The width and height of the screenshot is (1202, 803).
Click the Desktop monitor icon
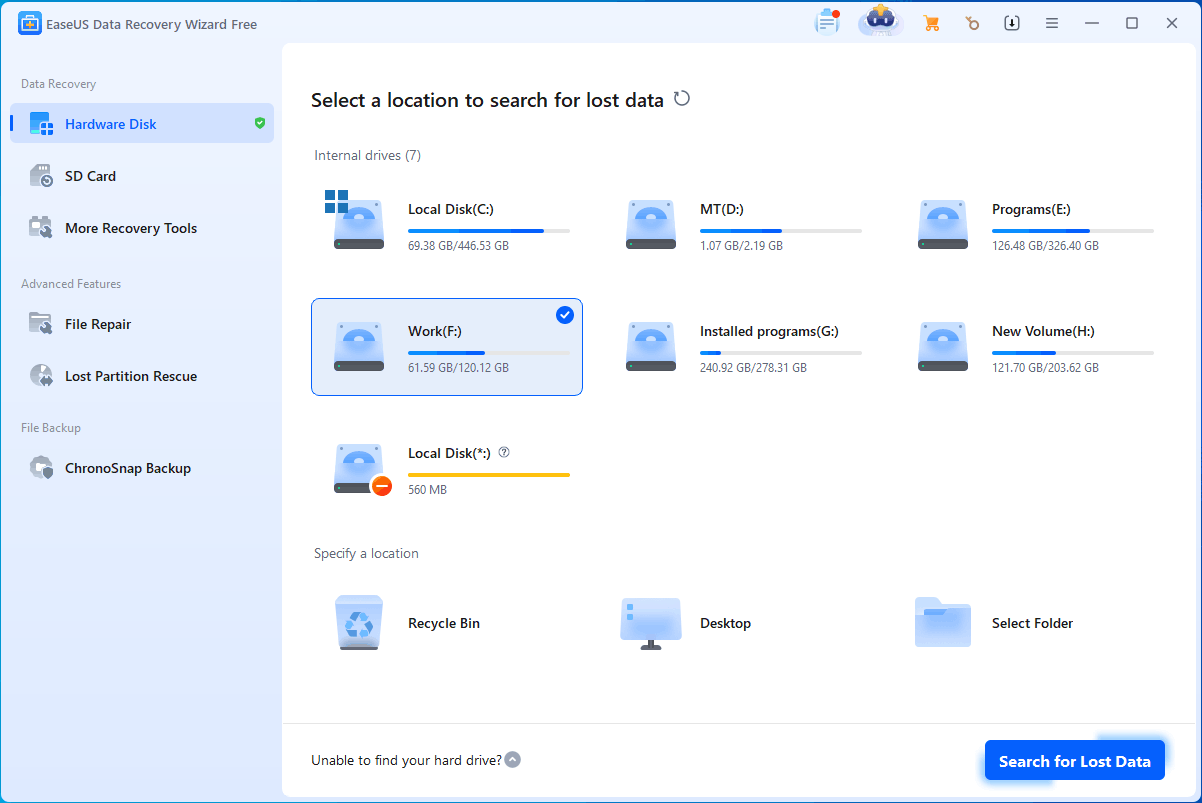click(x=651, y=623)
